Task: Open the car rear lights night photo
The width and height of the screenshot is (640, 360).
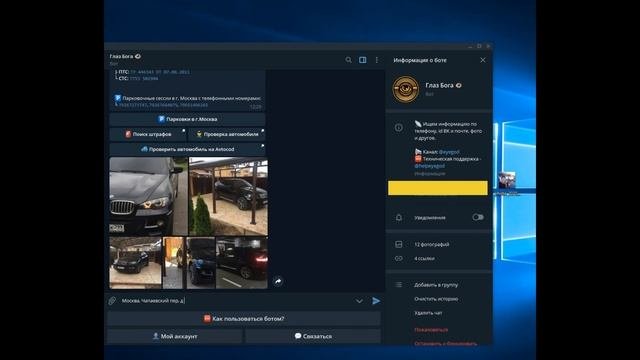Action: (242, 263)
